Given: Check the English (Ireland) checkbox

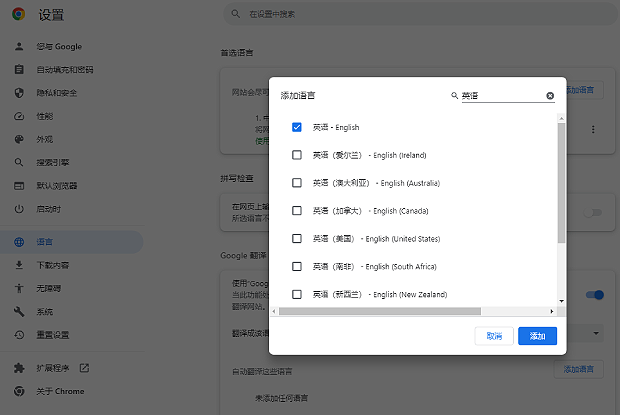Looking at the screenshot, I should click(x=297, y=155).
